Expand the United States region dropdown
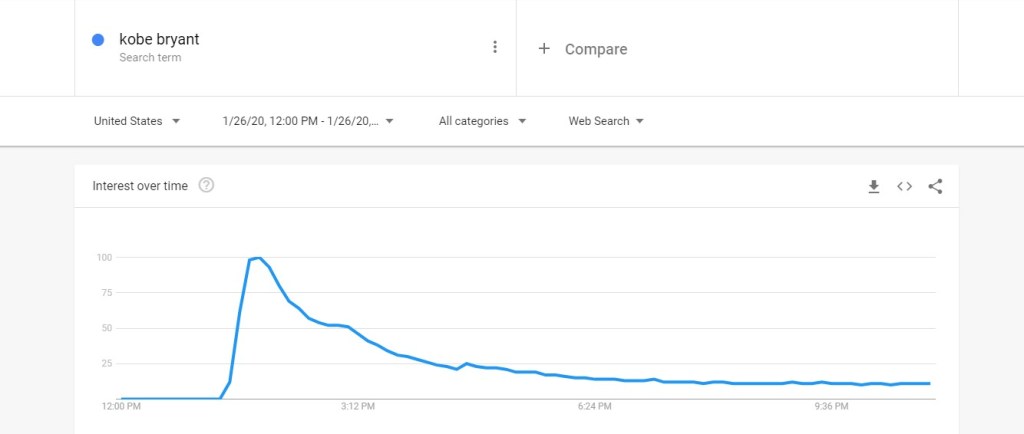Screen dimensions: 1024x434 (x=137, y=121)
